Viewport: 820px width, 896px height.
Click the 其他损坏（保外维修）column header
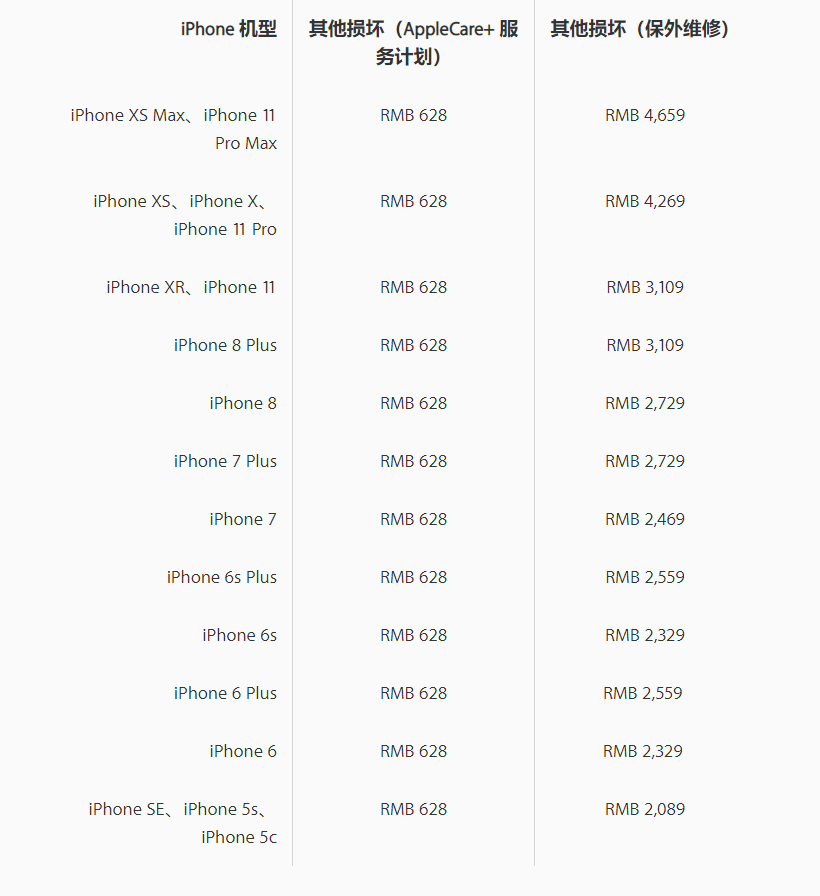tap(644, 29)
